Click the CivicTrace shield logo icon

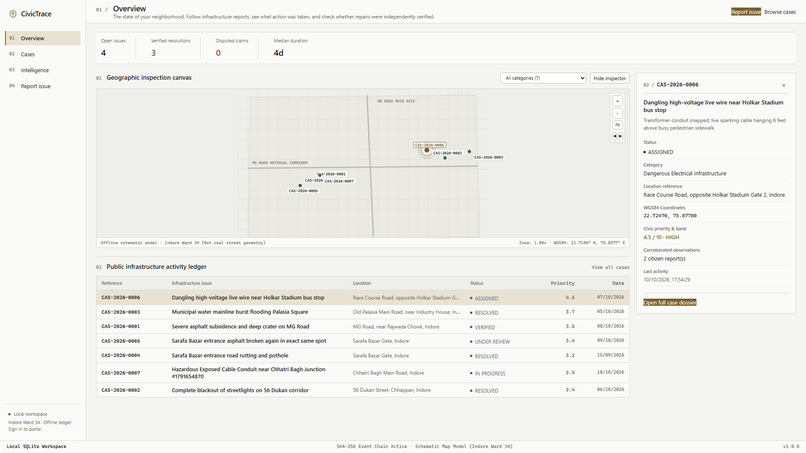[13, 14]
